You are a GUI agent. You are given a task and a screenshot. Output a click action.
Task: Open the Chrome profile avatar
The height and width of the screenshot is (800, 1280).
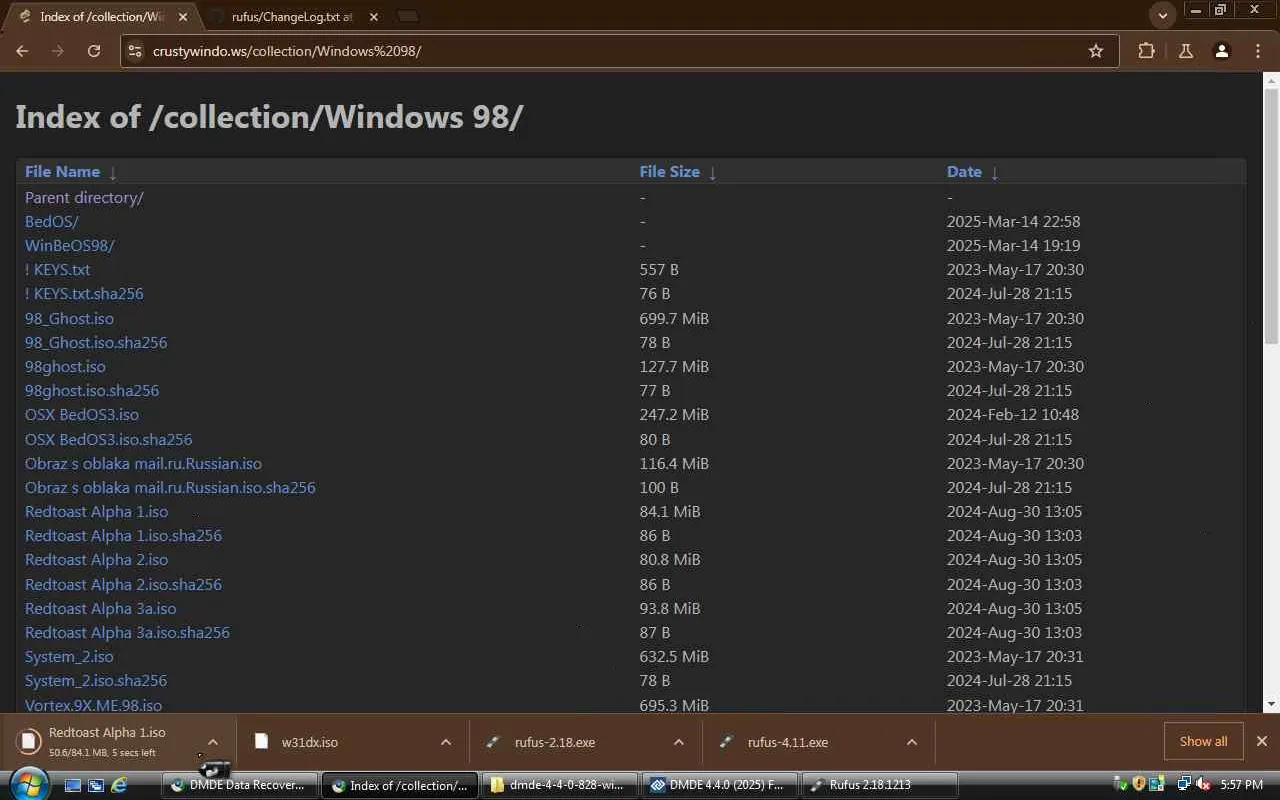pos(1221,51)
